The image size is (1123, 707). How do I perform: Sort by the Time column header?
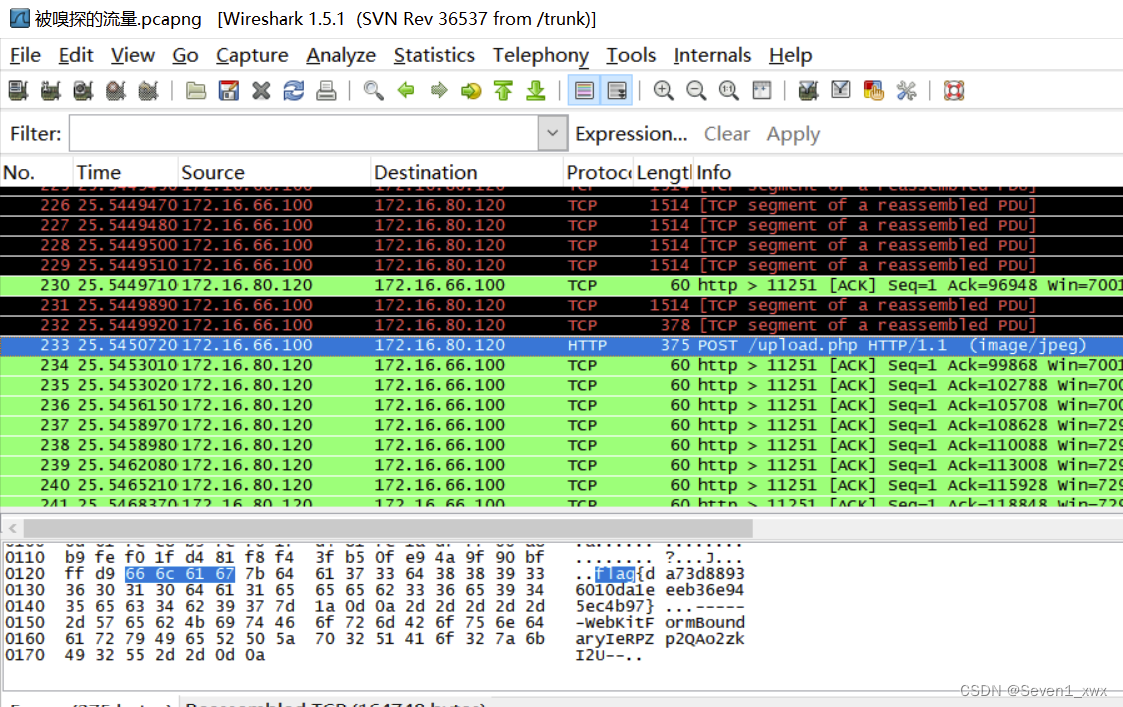click(125, 172)
